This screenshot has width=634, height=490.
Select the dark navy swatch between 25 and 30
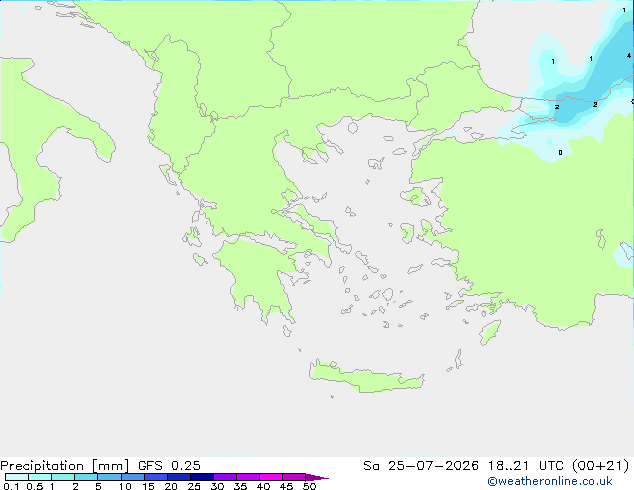201,477
